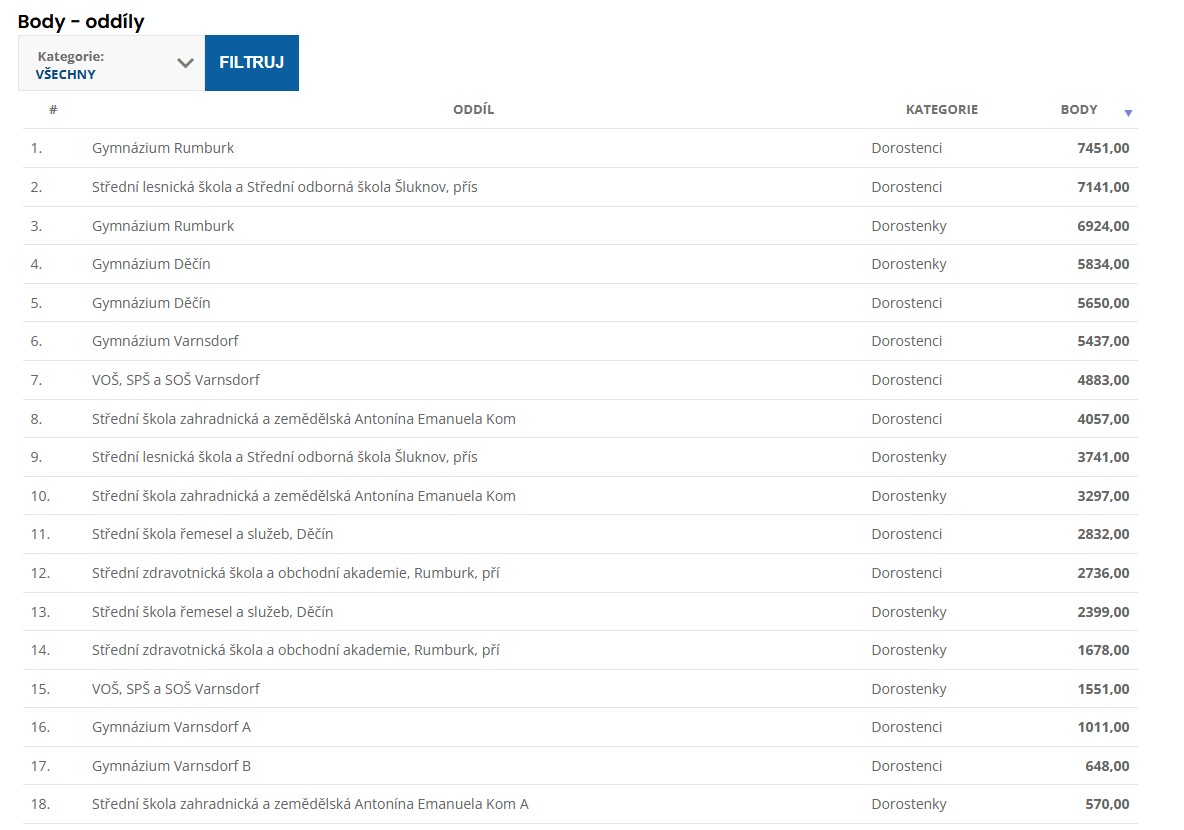Click the score 2399,00
Viewport: 1184px width, 830px height.
point(1103,612)
